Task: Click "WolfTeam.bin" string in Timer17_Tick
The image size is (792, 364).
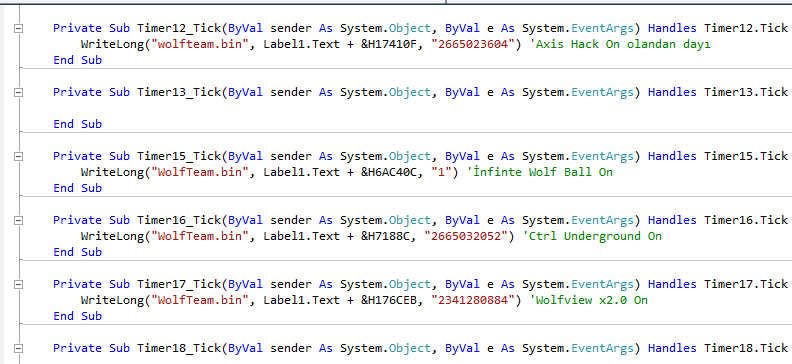Action: tap(200, 300)
